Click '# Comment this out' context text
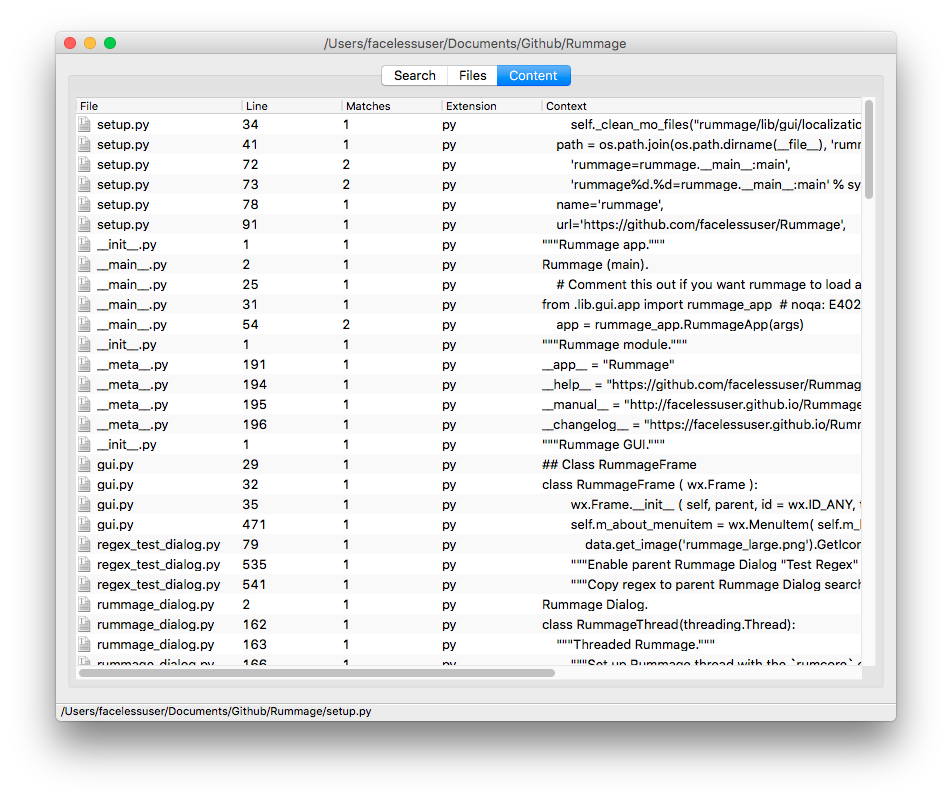952x801 pixels. pos(709,285)
